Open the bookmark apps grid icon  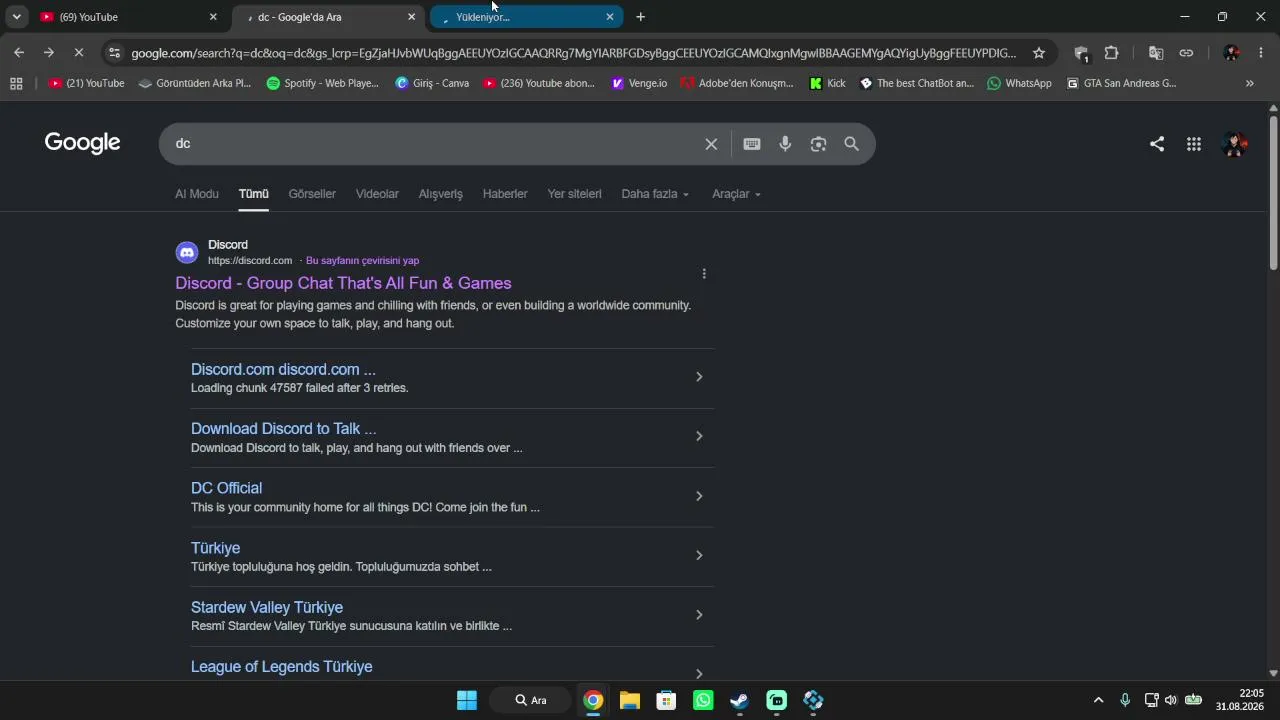coord(16,84)
